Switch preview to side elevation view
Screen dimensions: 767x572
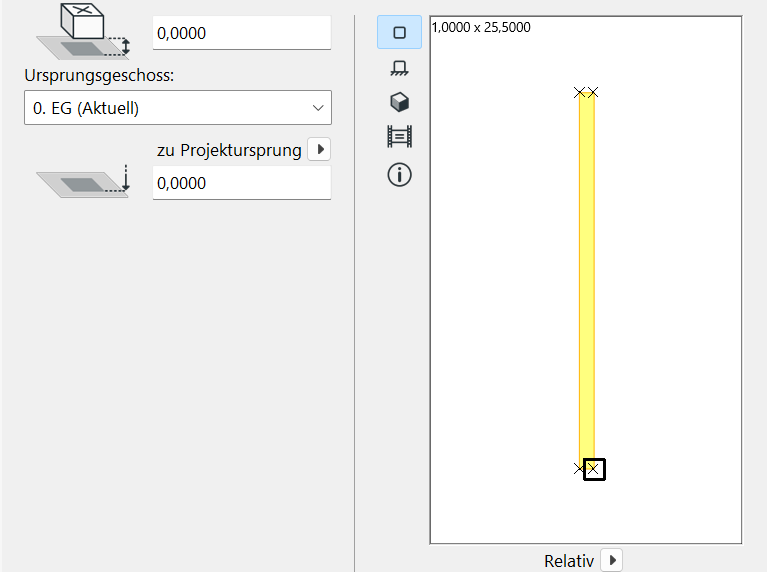pos(399,68)
